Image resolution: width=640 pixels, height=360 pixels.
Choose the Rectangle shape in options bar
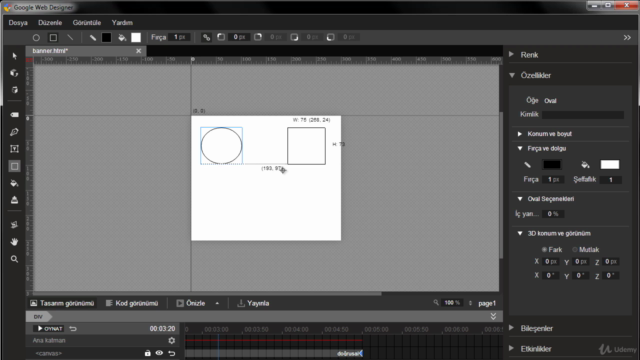tap(53, 38)
